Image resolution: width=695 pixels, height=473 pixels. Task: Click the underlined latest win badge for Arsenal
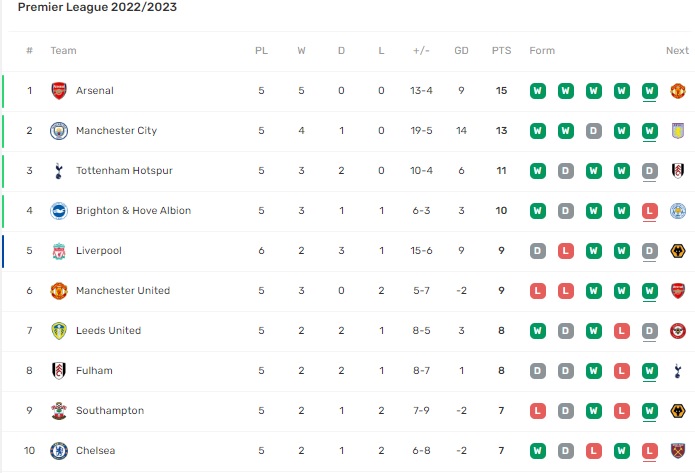pyautogui.click(x=649, y=91)
